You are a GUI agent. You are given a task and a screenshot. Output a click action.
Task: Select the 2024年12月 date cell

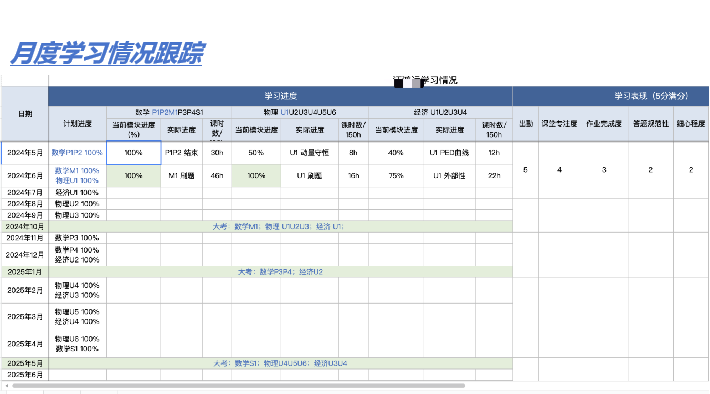tap(25, 255)
